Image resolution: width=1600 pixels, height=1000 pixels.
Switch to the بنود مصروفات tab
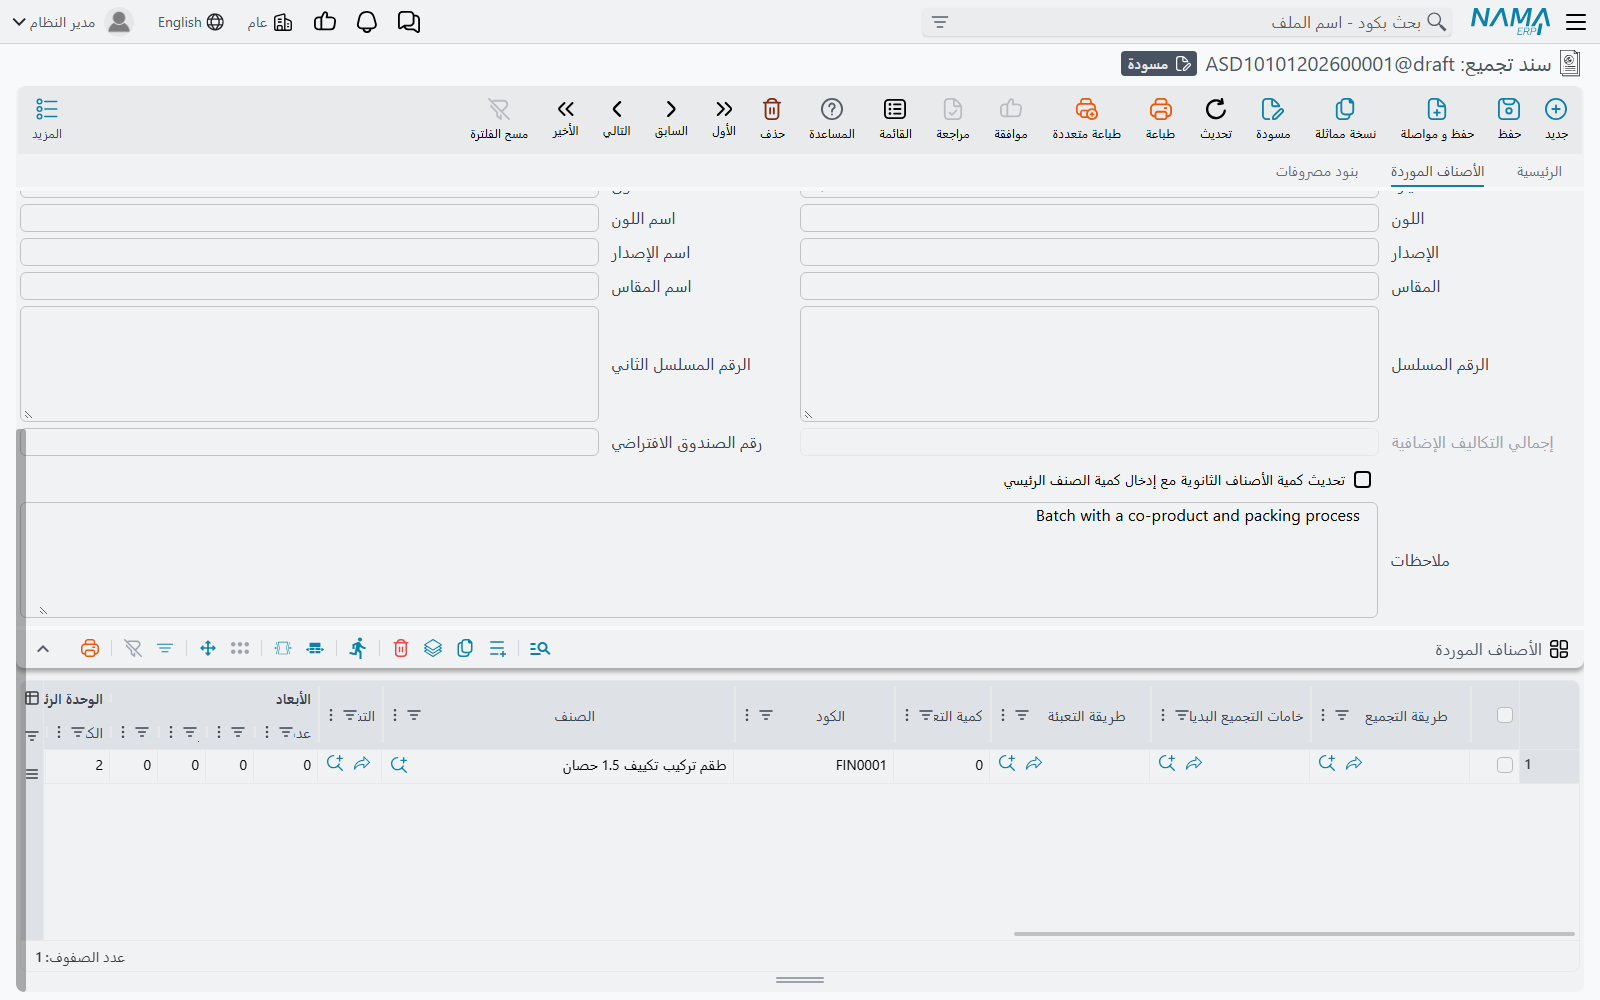pyautogui.click(x=1317, y=172)
